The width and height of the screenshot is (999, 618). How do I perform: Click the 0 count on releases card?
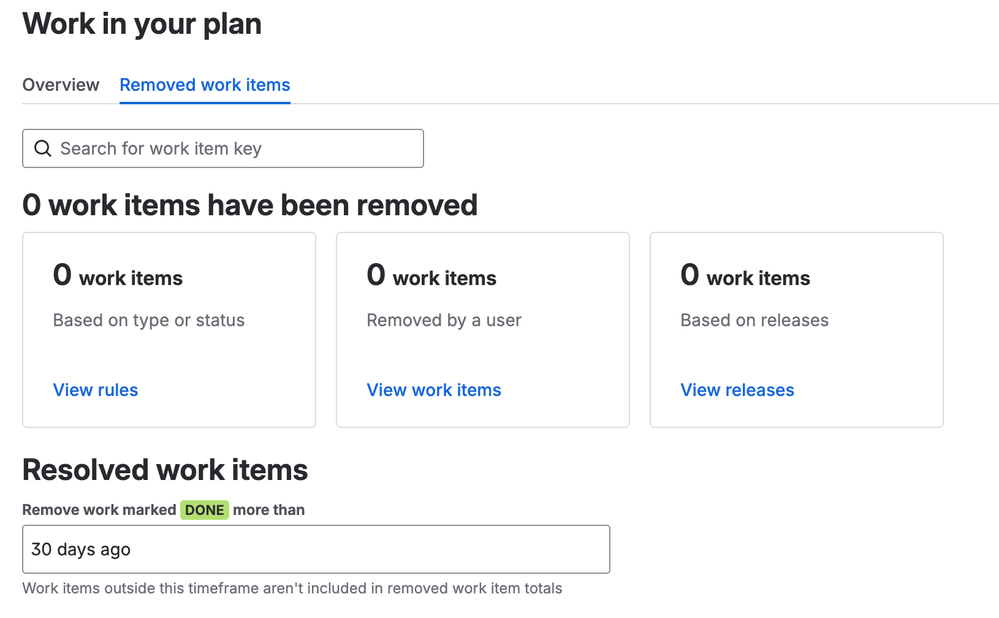[x=744, y=277]
